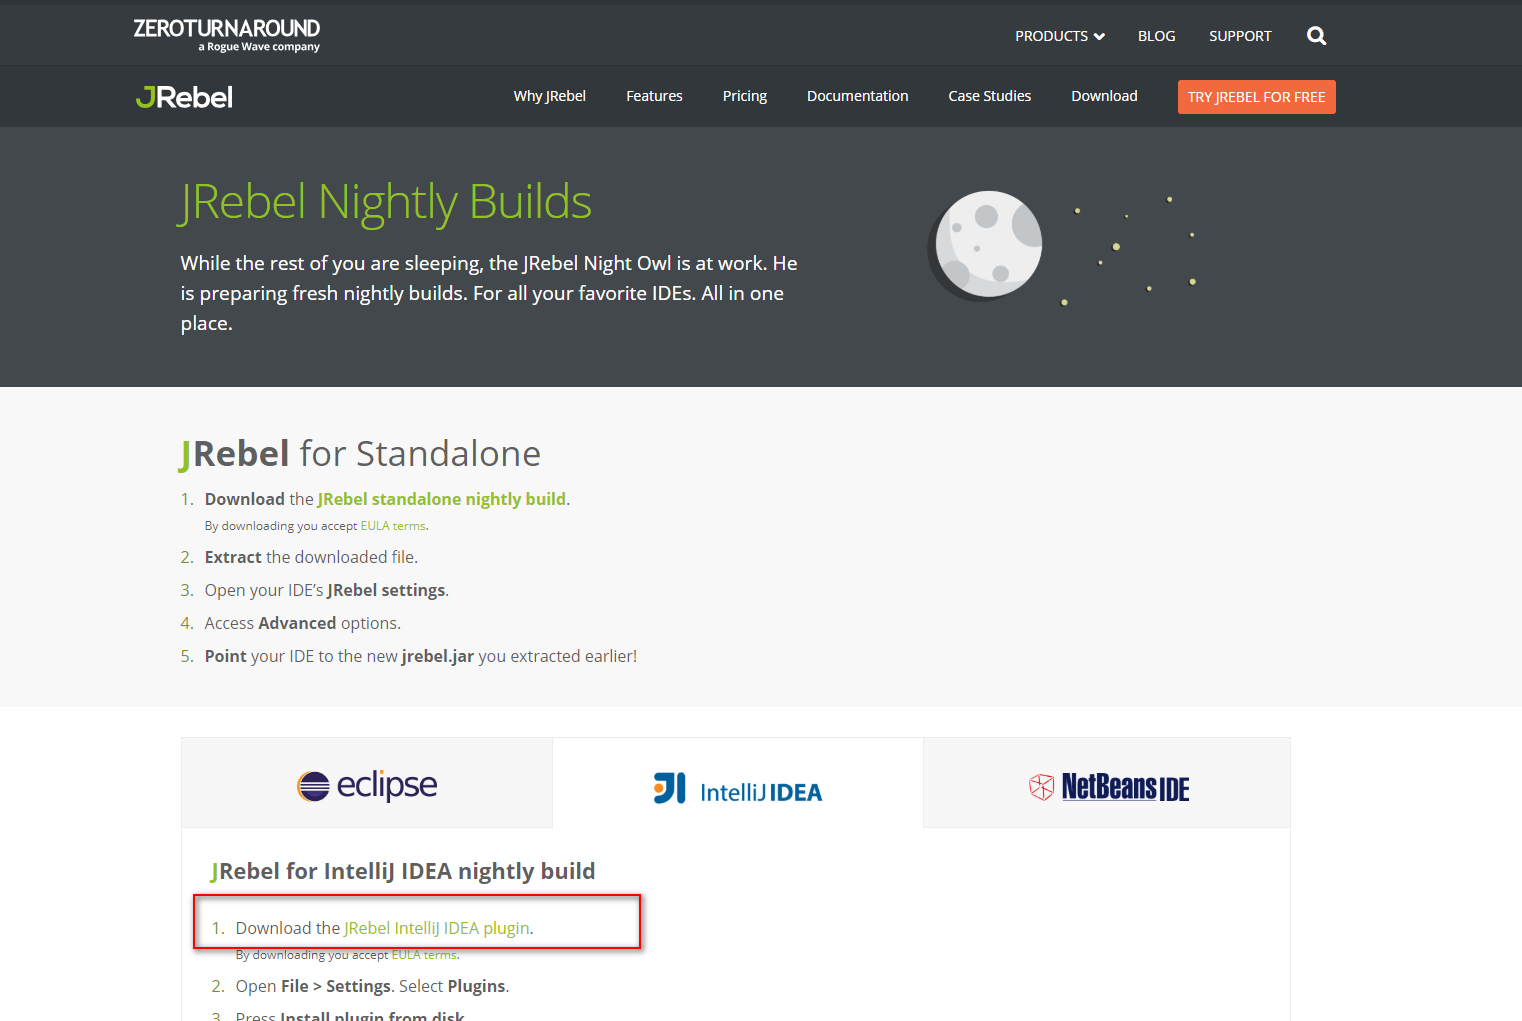Click the 'Point your IDE to the new jrebel.jar' step

[x=421, y=656]
